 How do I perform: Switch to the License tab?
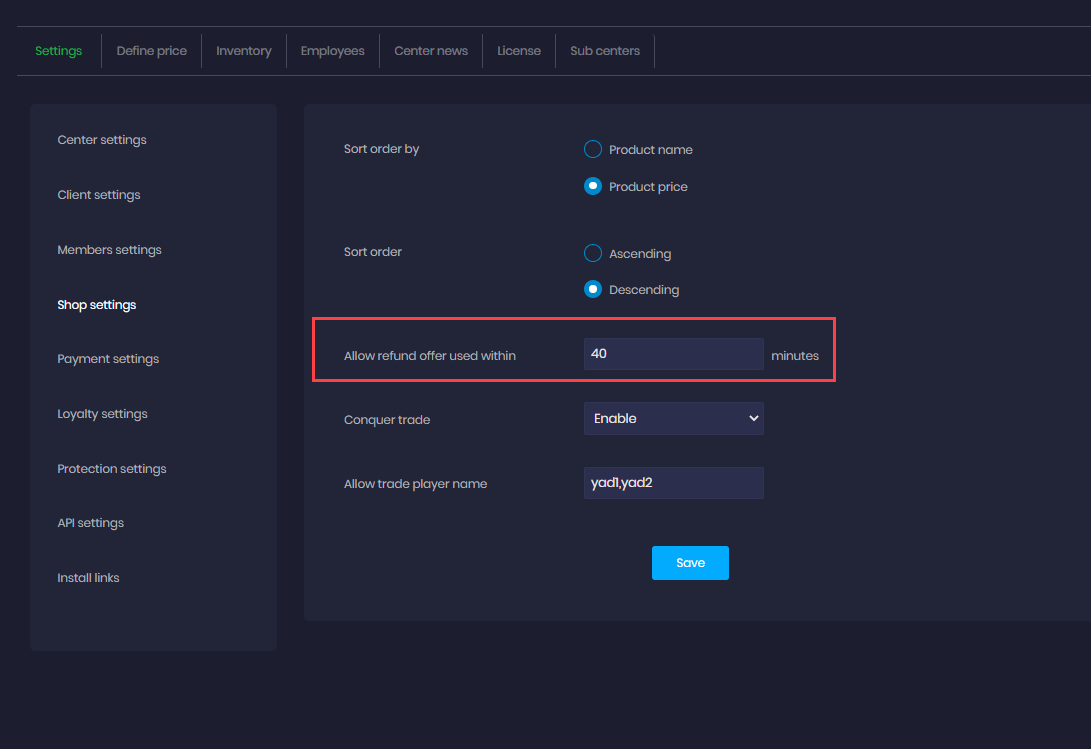point(519,51)
